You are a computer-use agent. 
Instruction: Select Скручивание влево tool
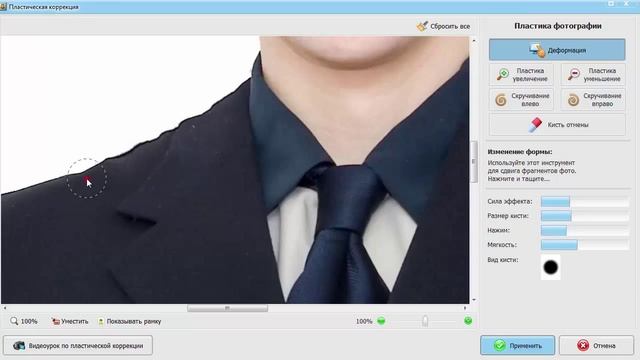pos(521,100)
